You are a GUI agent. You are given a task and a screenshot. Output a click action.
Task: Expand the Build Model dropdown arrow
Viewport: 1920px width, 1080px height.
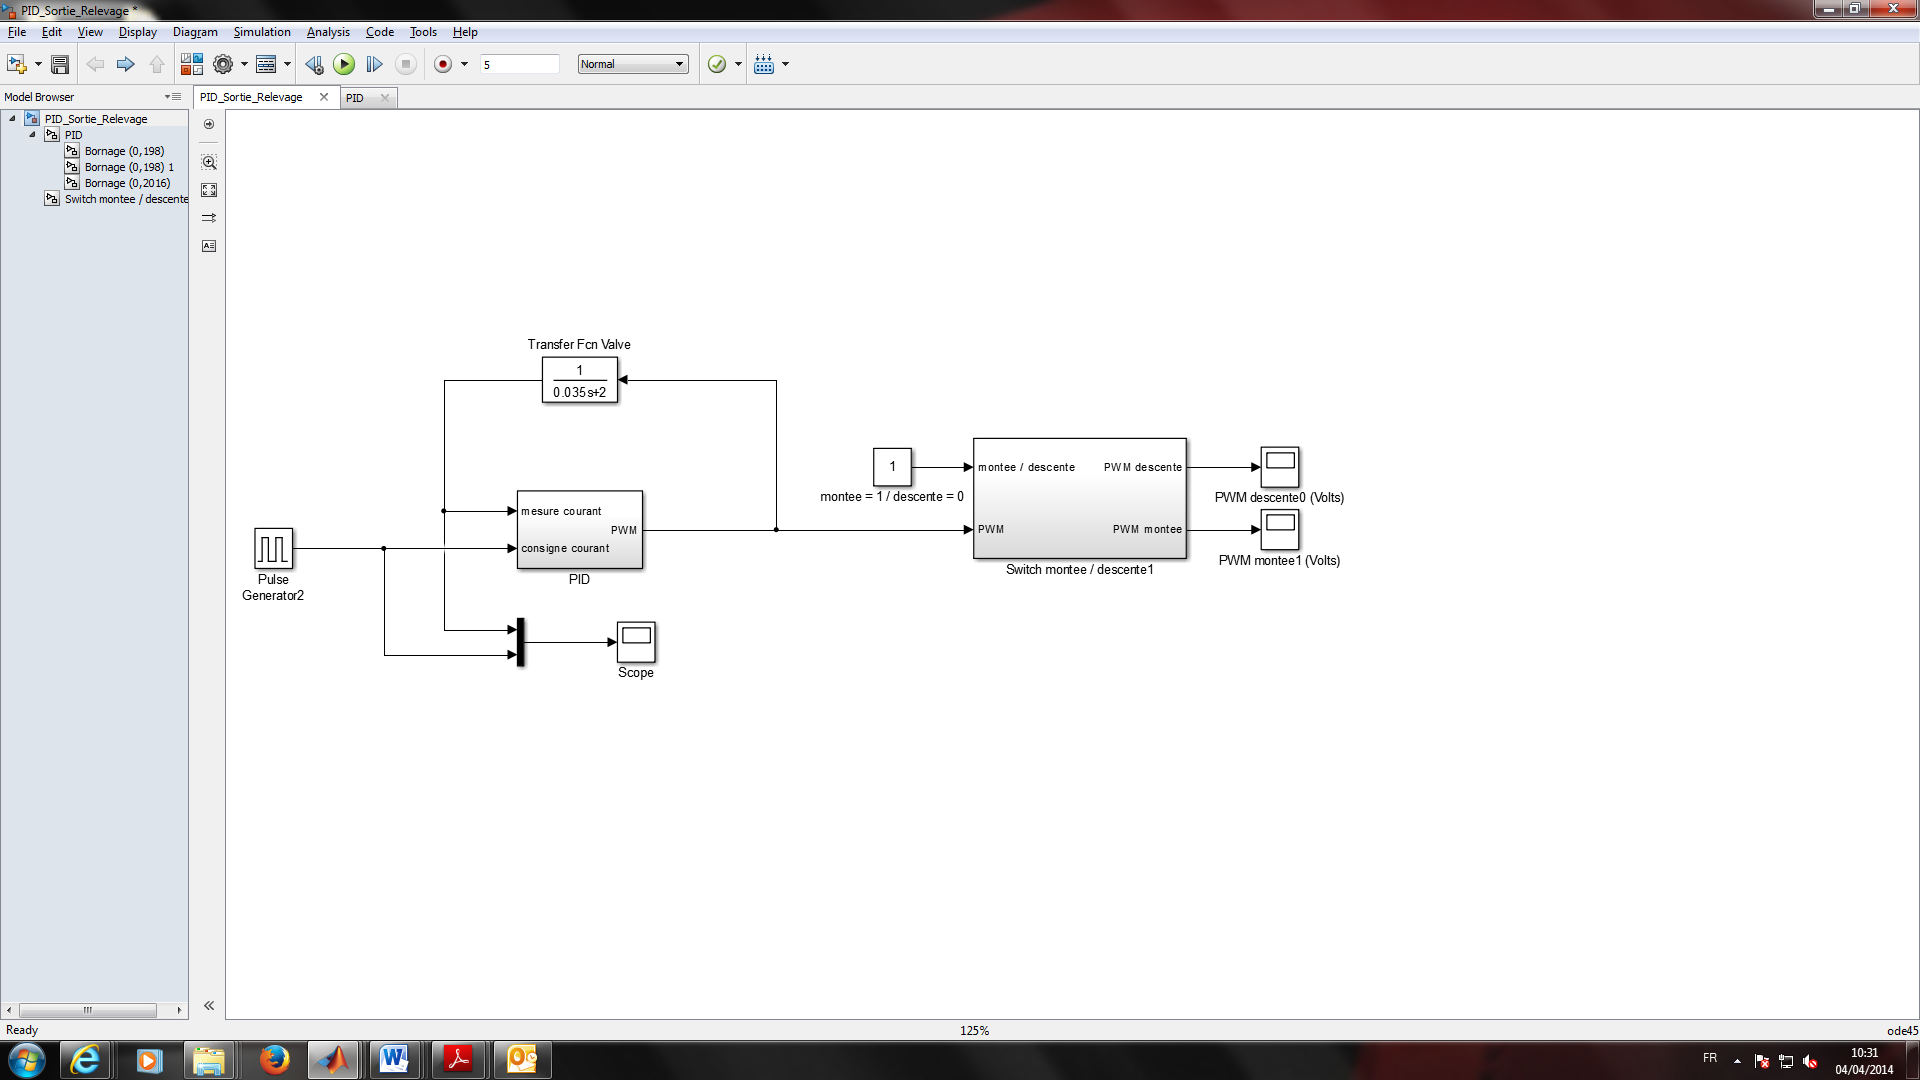[785, 64]
